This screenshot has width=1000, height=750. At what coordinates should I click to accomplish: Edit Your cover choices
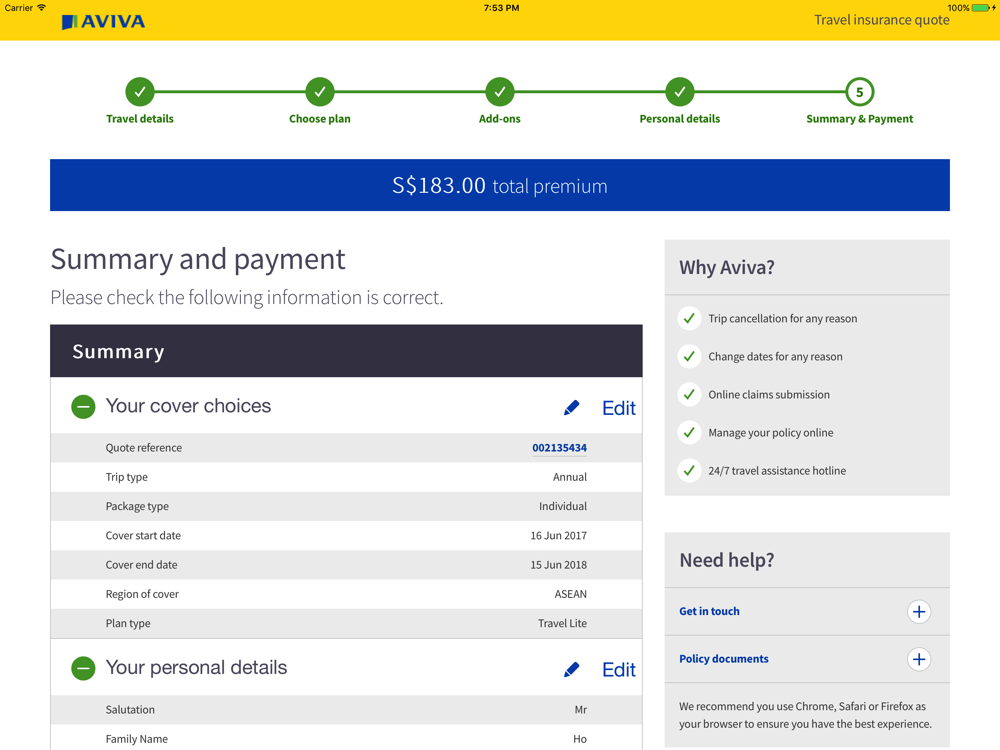[x=619, y=408]
